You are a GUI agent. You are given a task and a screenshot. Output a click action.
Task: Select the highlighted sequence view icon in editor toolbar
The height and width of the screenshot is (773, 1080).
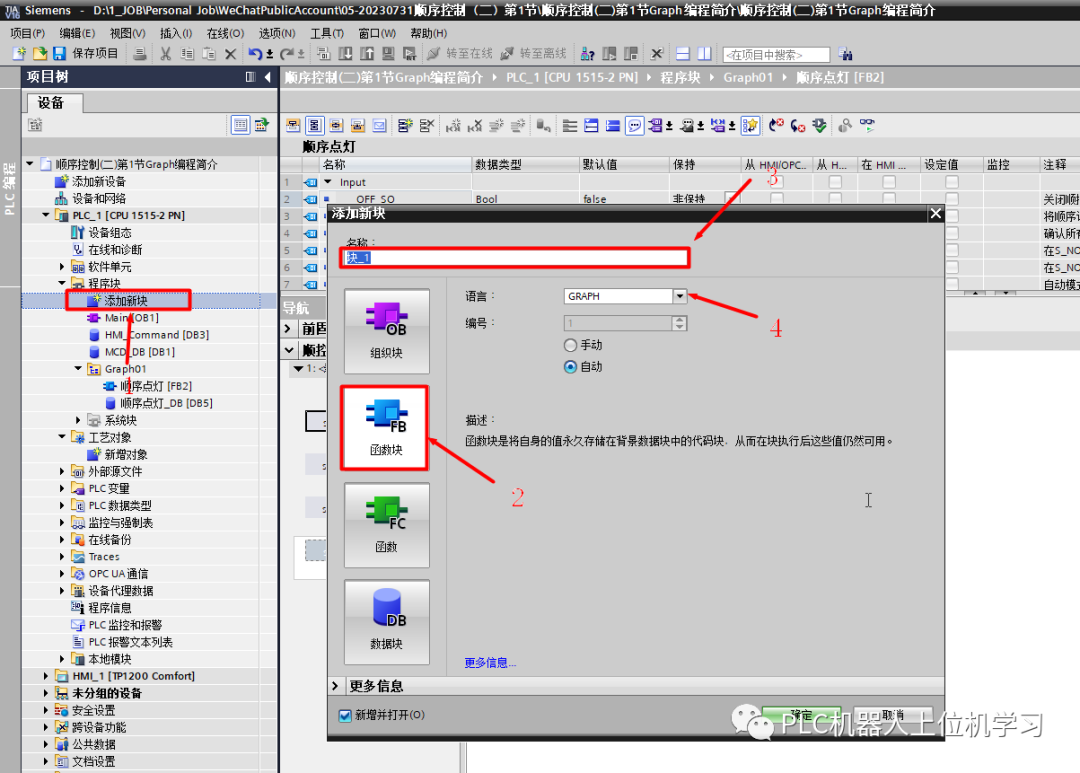tap(314, 125)
